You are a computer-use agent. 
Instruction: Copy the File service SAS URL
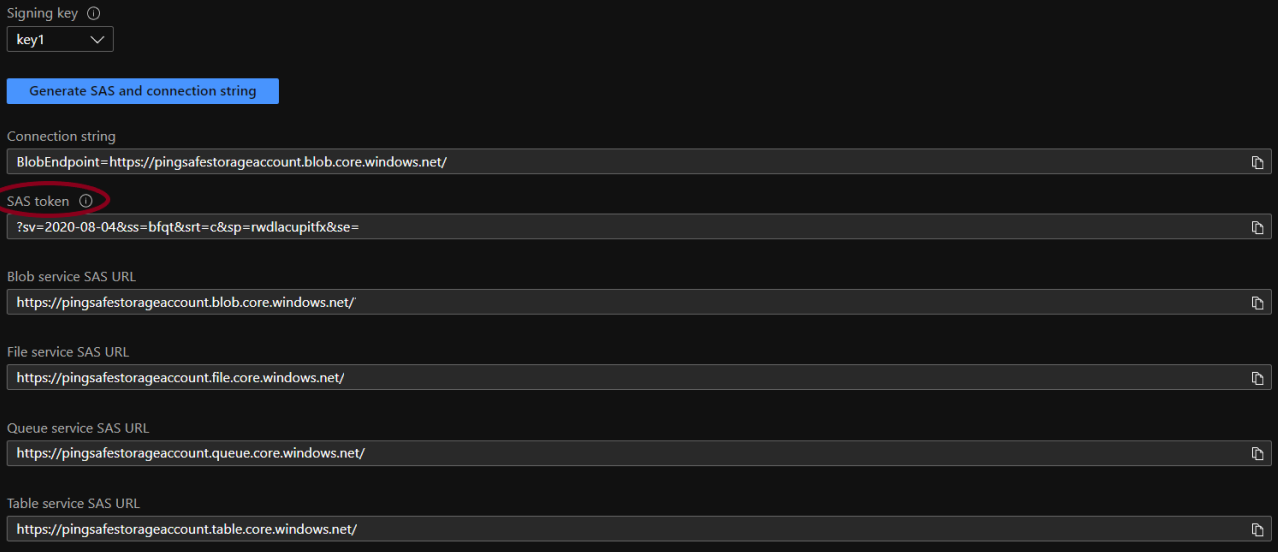(1258, 378)
